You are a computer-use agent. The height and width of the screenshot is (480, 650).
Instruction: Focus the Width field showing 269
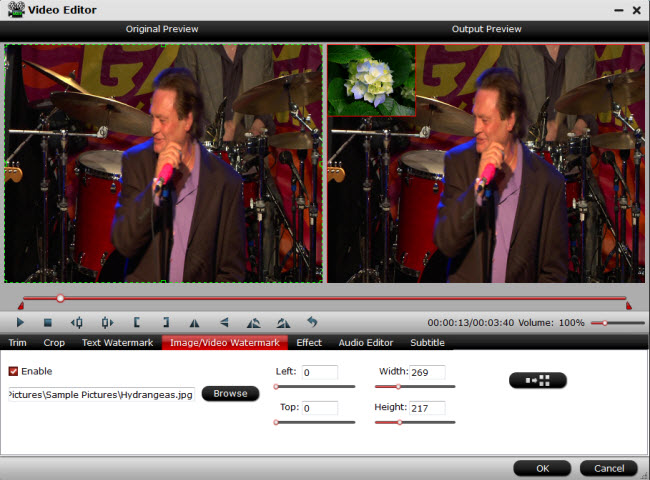pos(427,372)
